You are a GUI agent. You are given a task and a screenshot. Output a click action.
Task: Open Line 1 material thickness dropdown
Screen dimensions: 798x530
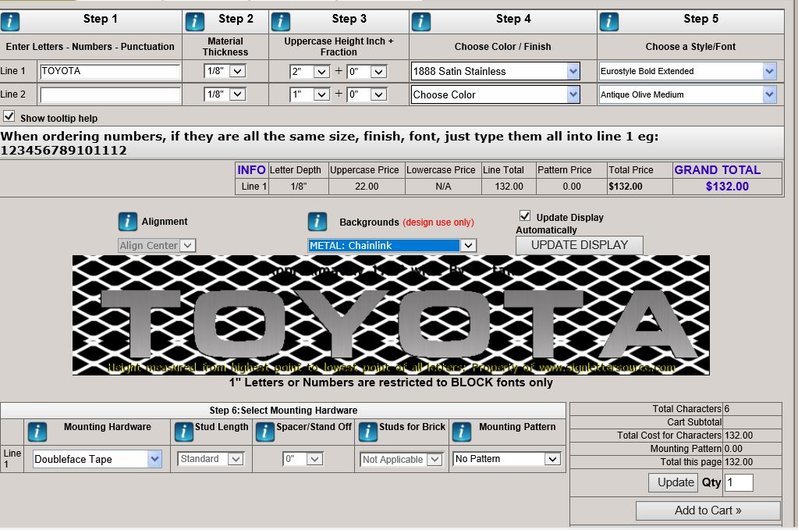225,71
